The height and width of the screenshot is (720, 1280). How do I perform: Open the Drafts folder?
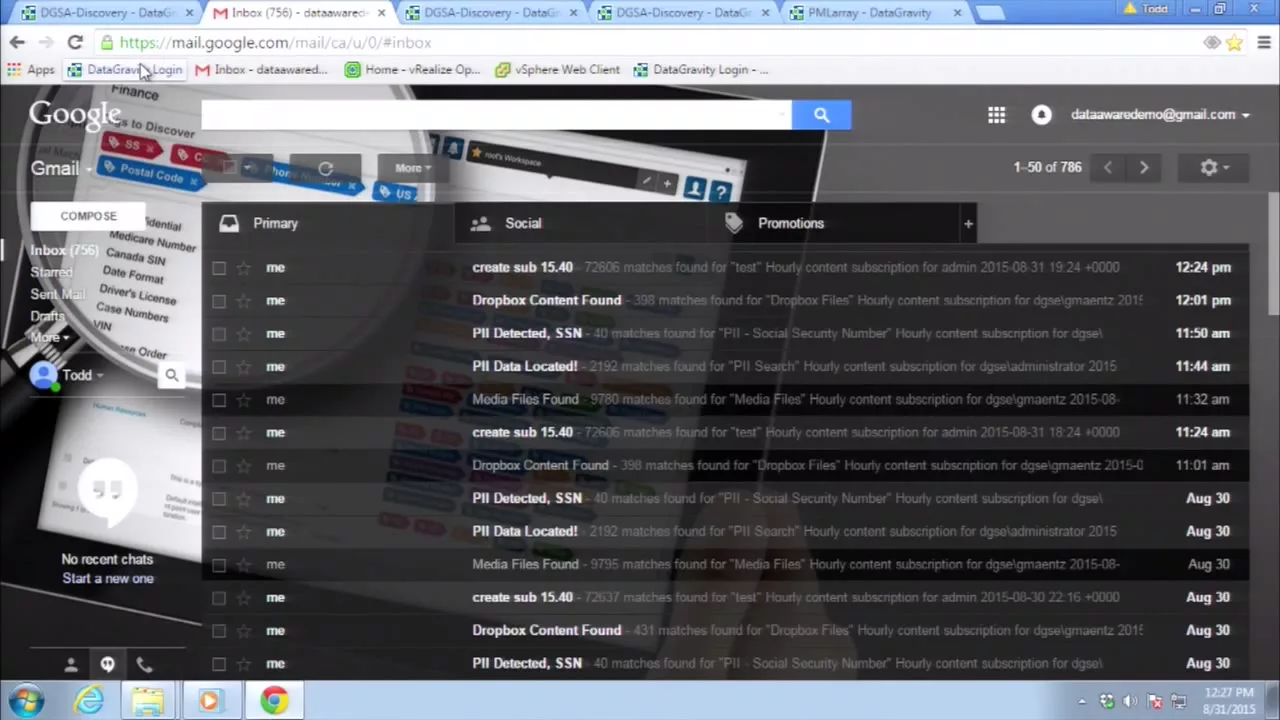[x=47, y=316]
